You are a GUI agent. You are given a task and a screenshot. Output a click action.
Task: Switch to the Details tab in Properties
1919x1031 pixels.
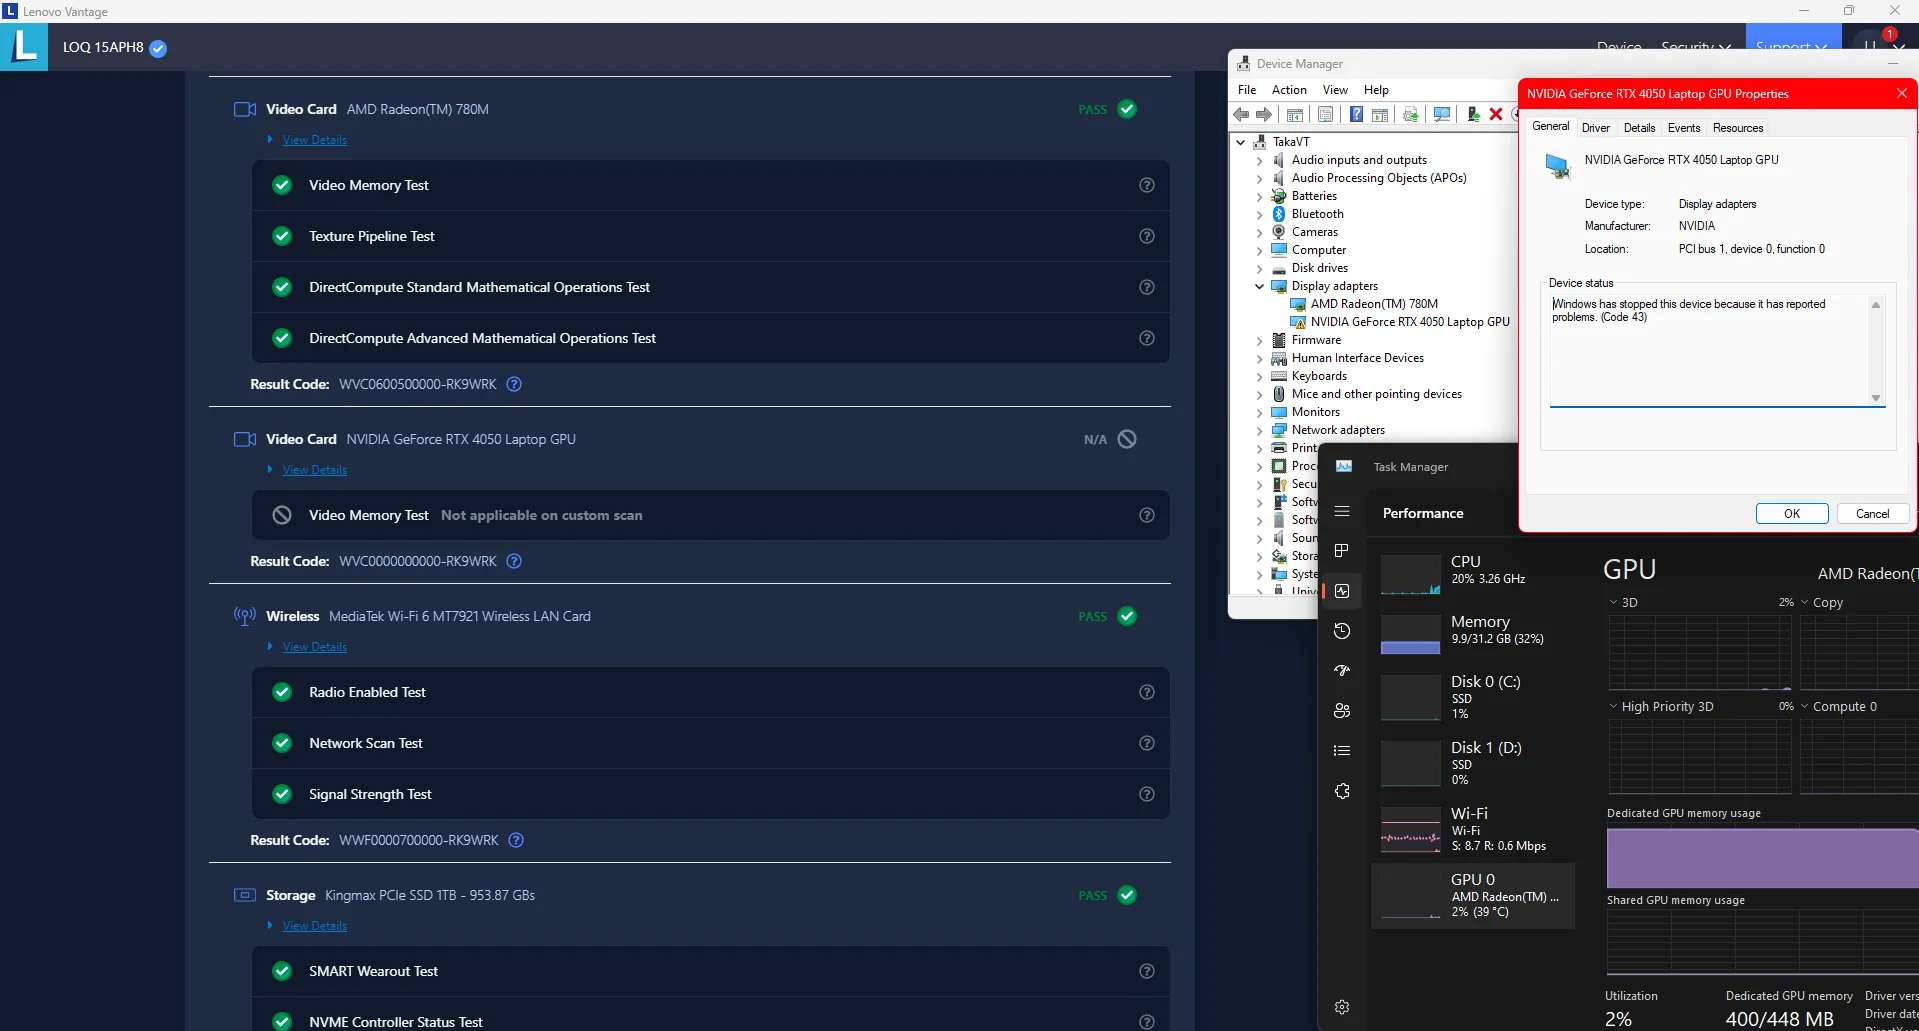click(1639, 128)
